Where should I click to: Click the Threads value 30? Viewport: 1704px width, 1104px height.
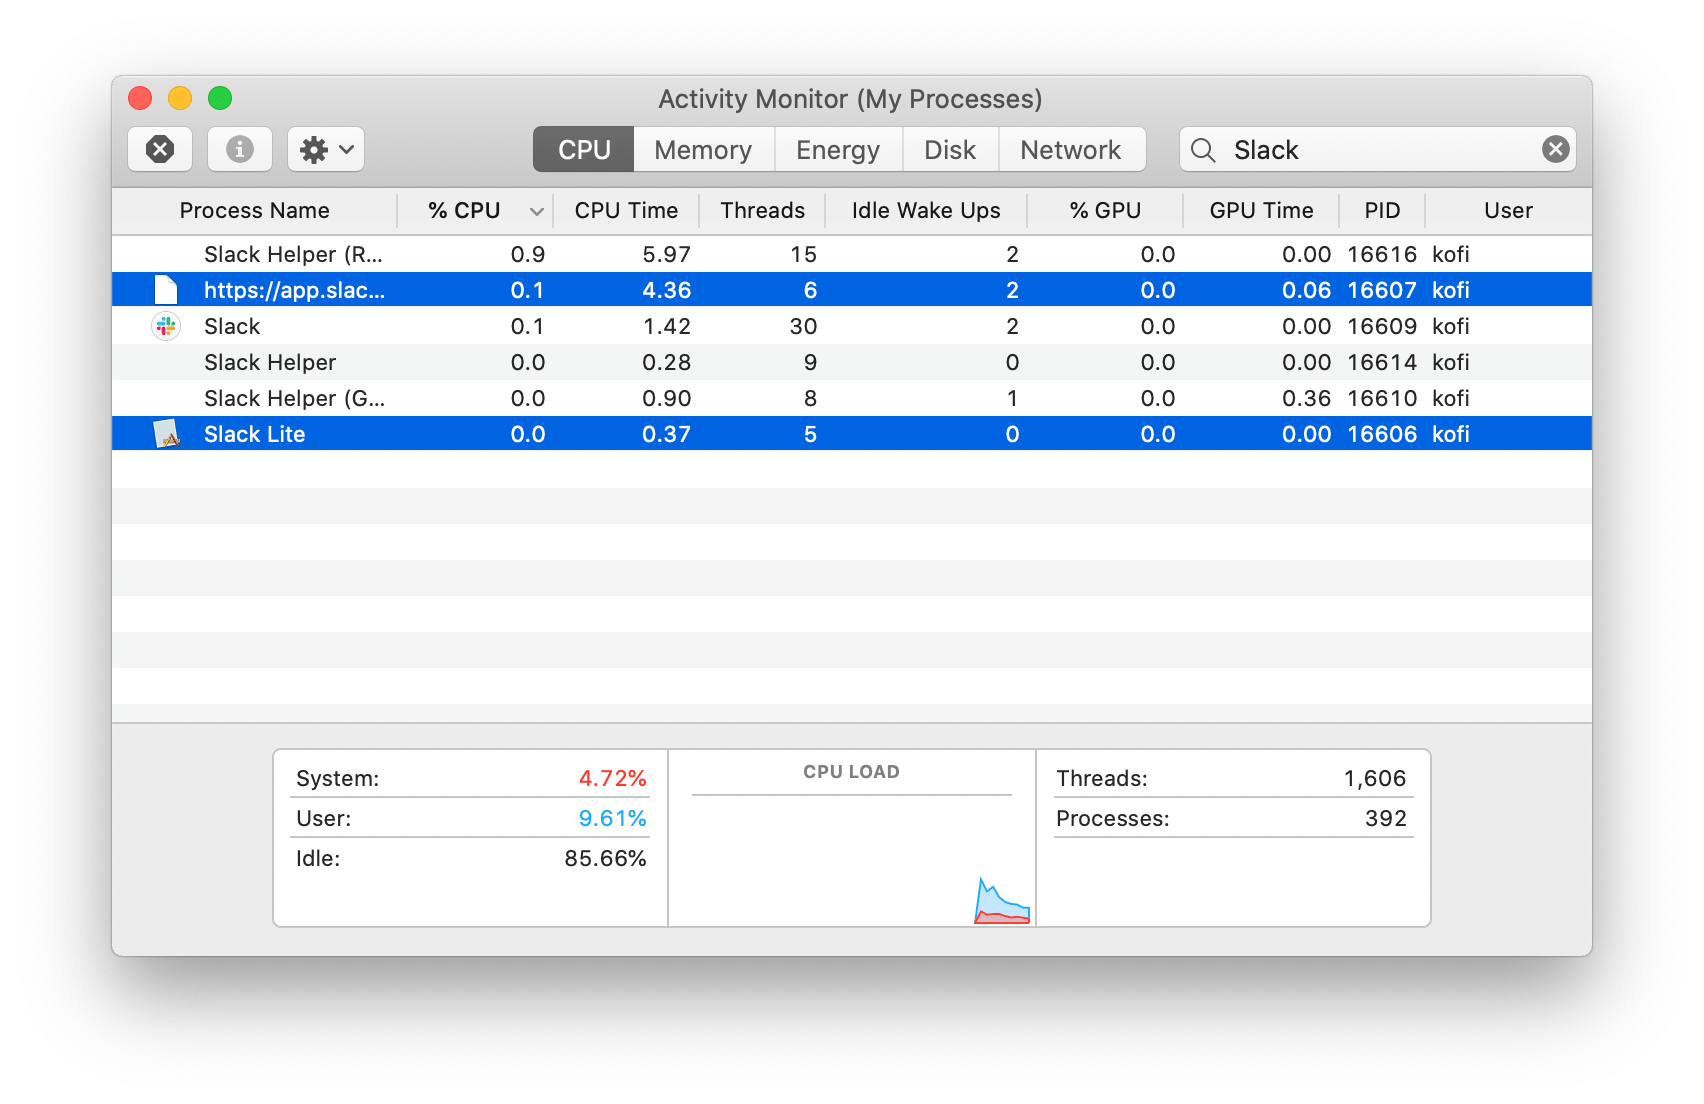[x=803, y=326]
